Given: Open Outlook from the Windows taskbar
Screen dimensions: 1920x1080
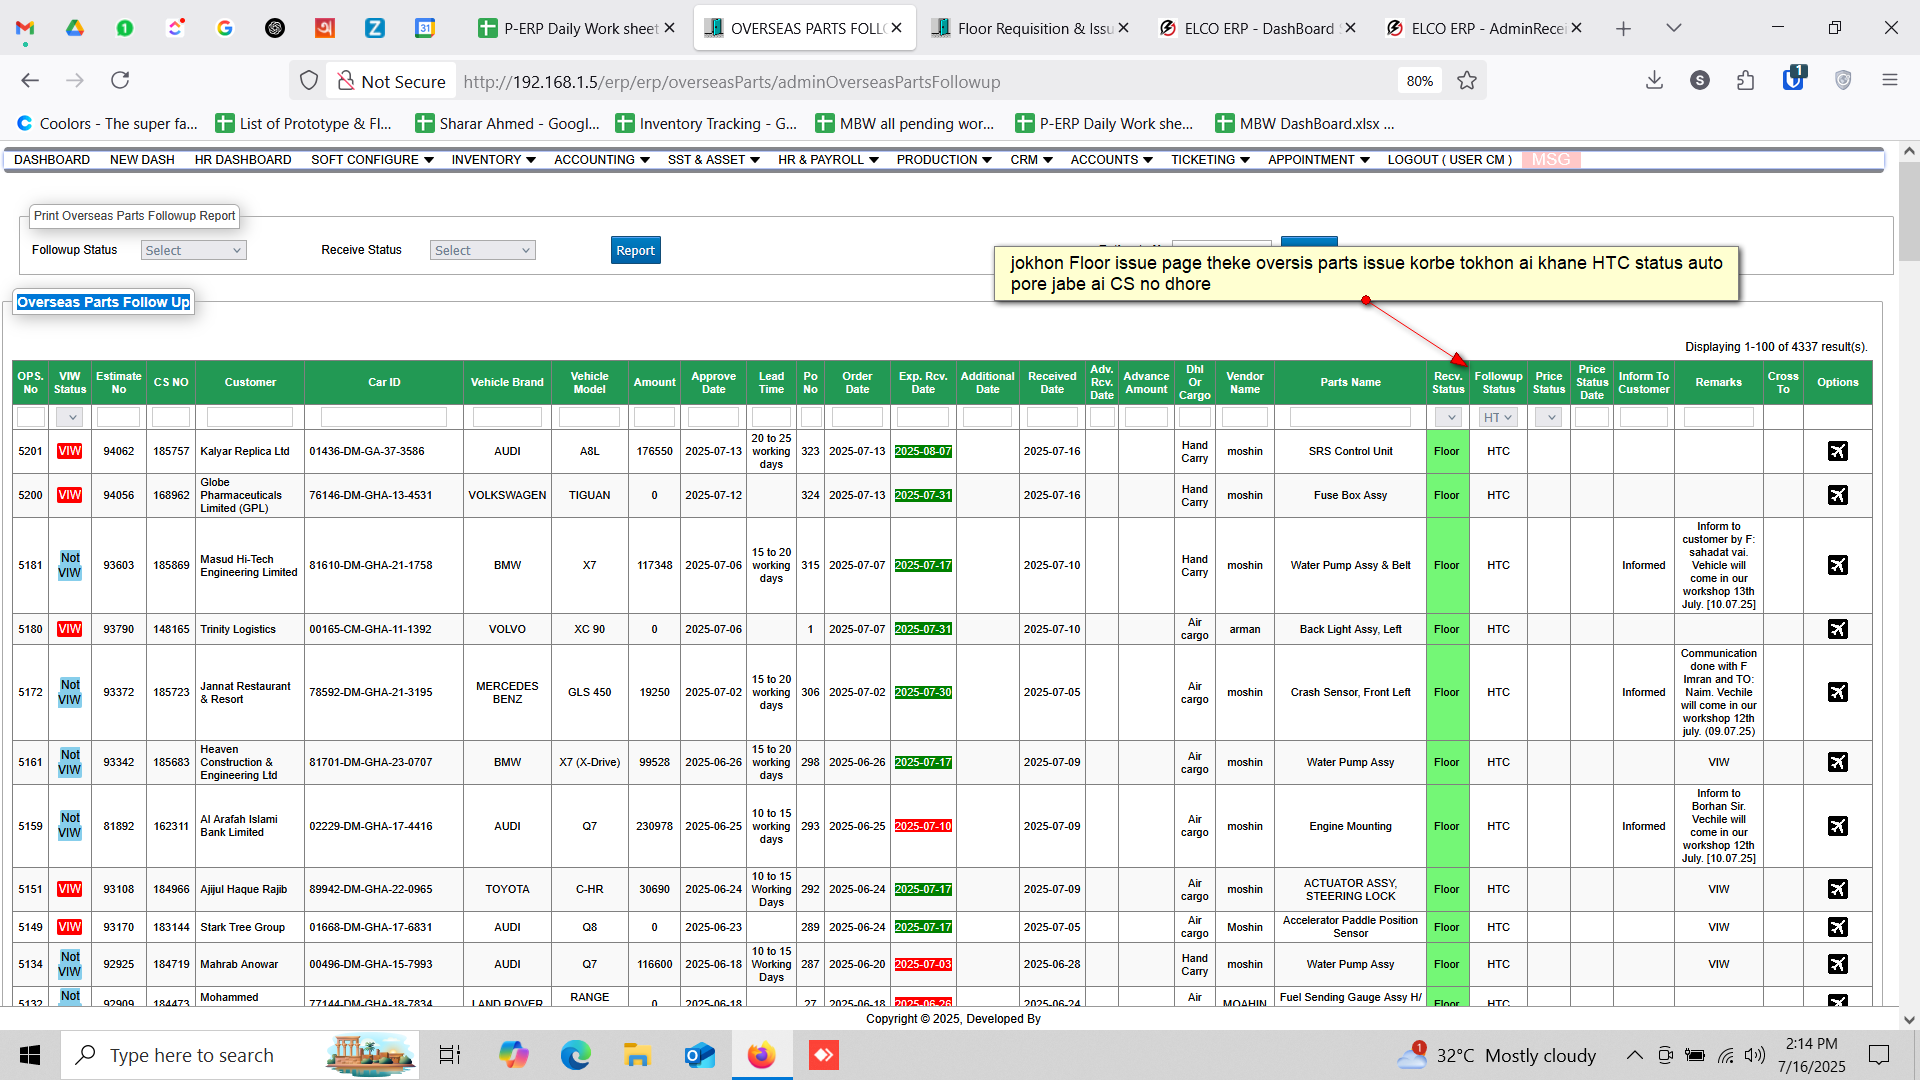Looking at the screenshot, I should [x=699, y=1055].
